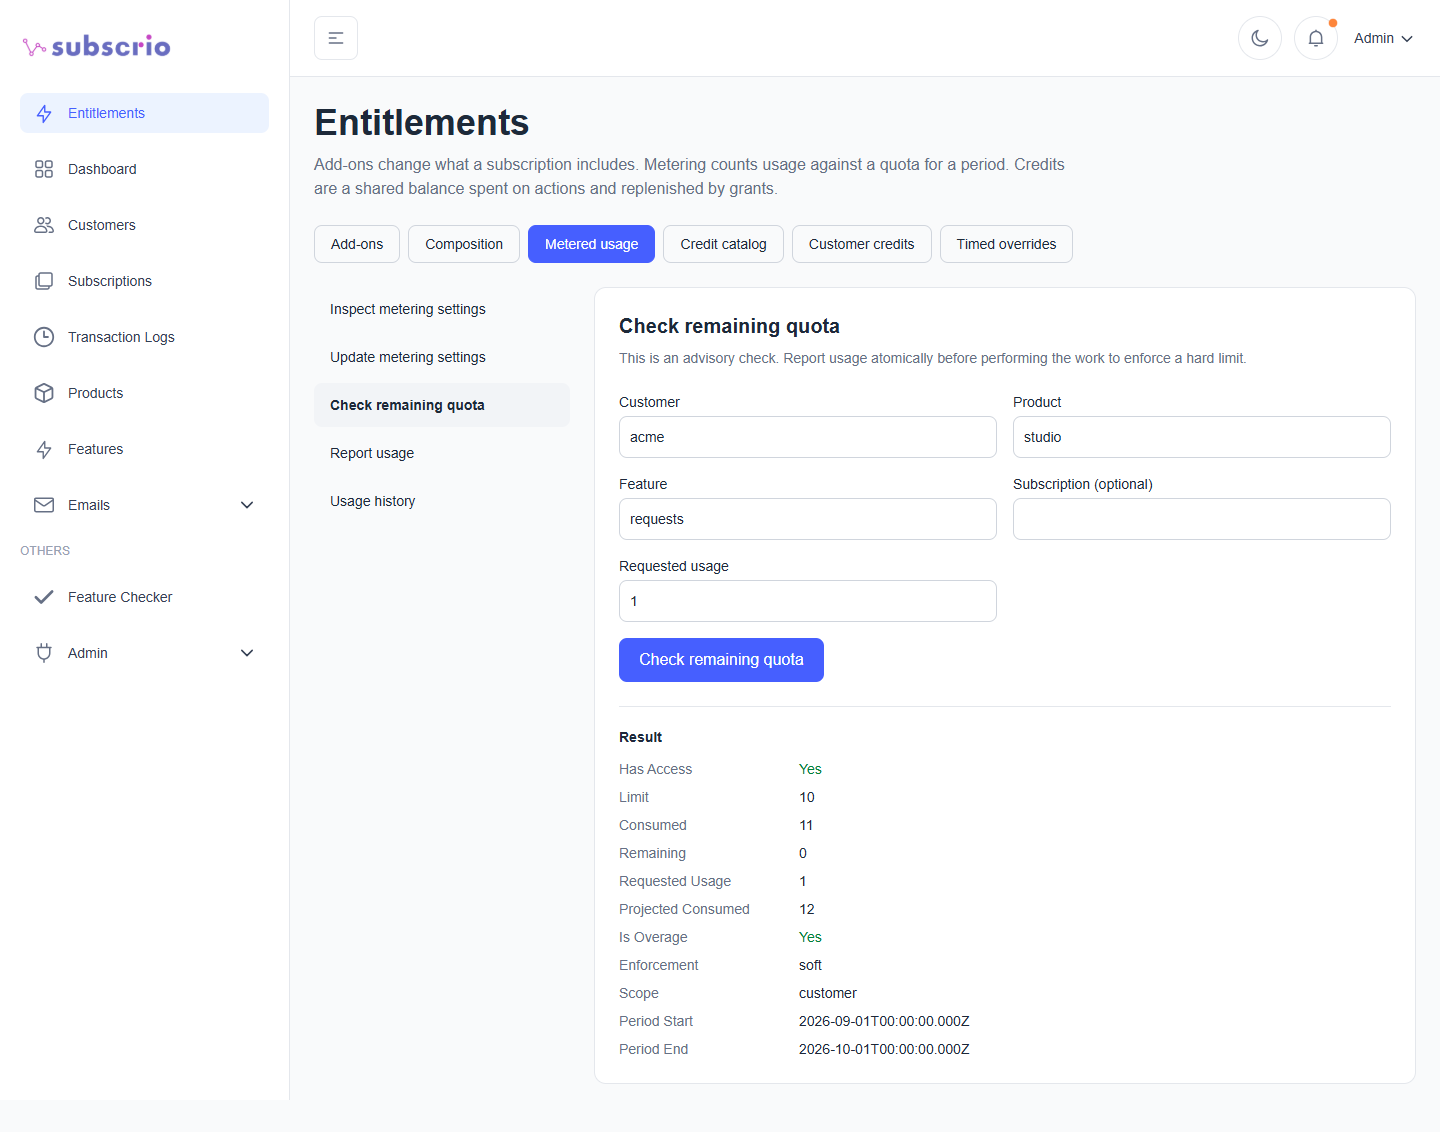This screenshot has width=1440, height=1132.
Task: Click the blue Check remaining quota button
Action: tap(721, 660)
